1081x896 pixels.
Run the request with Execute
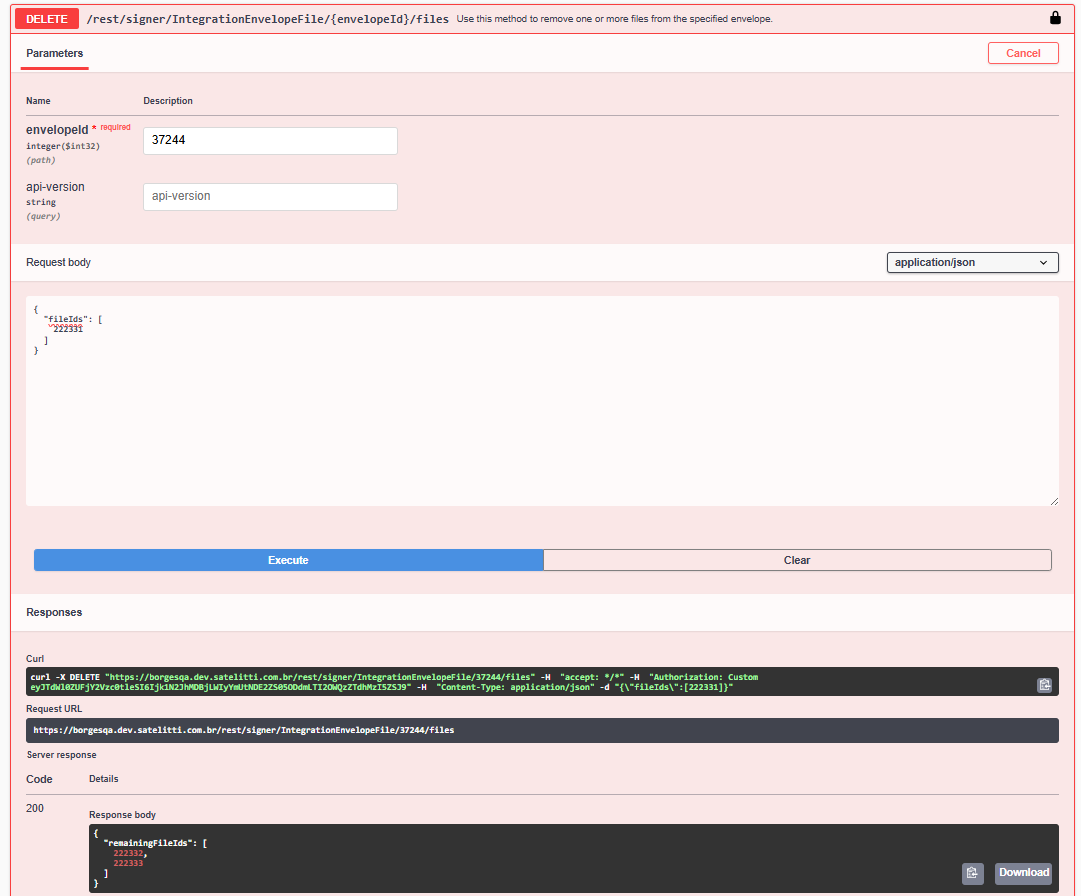pos(288,560)
